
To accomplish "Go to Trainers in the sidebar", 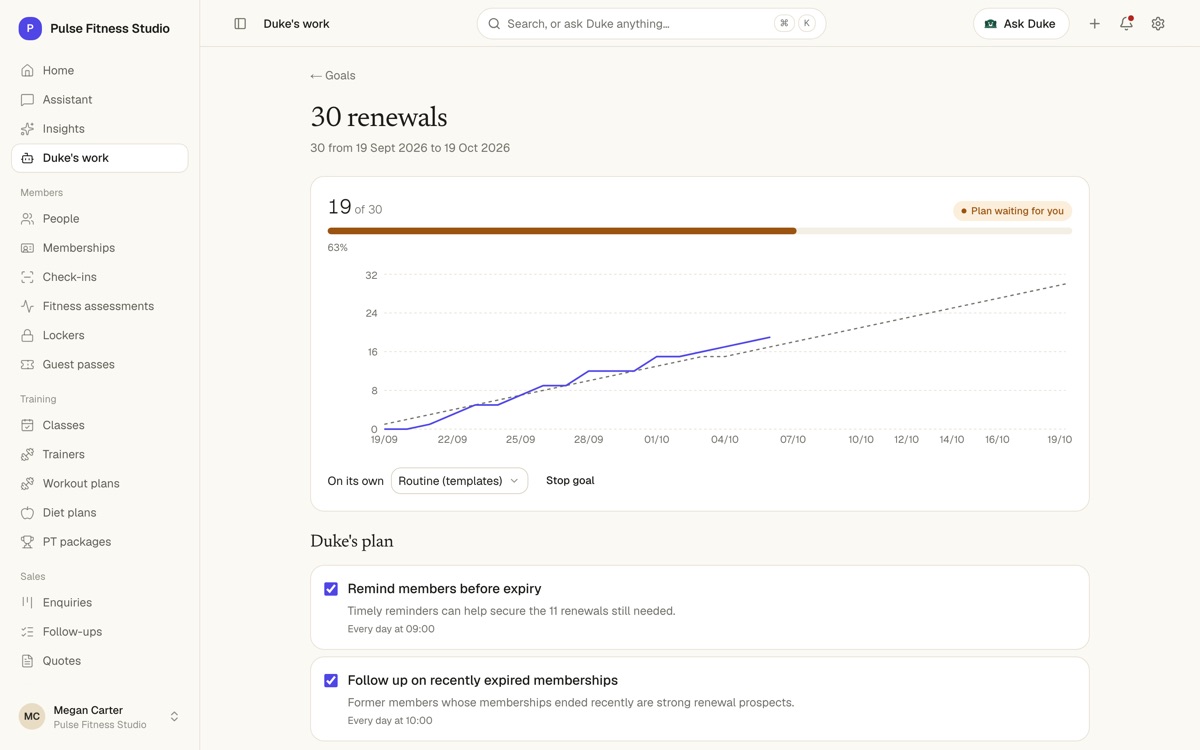I will point(99,455).
